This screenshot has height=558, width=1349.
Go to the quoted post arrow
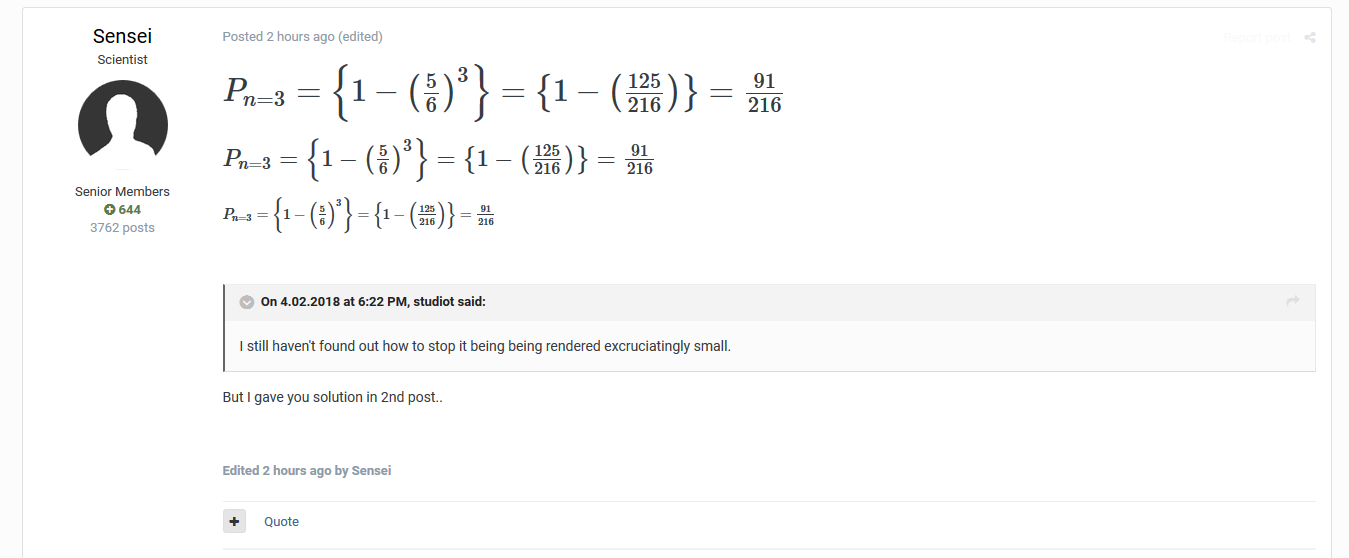coord(1292,301)
